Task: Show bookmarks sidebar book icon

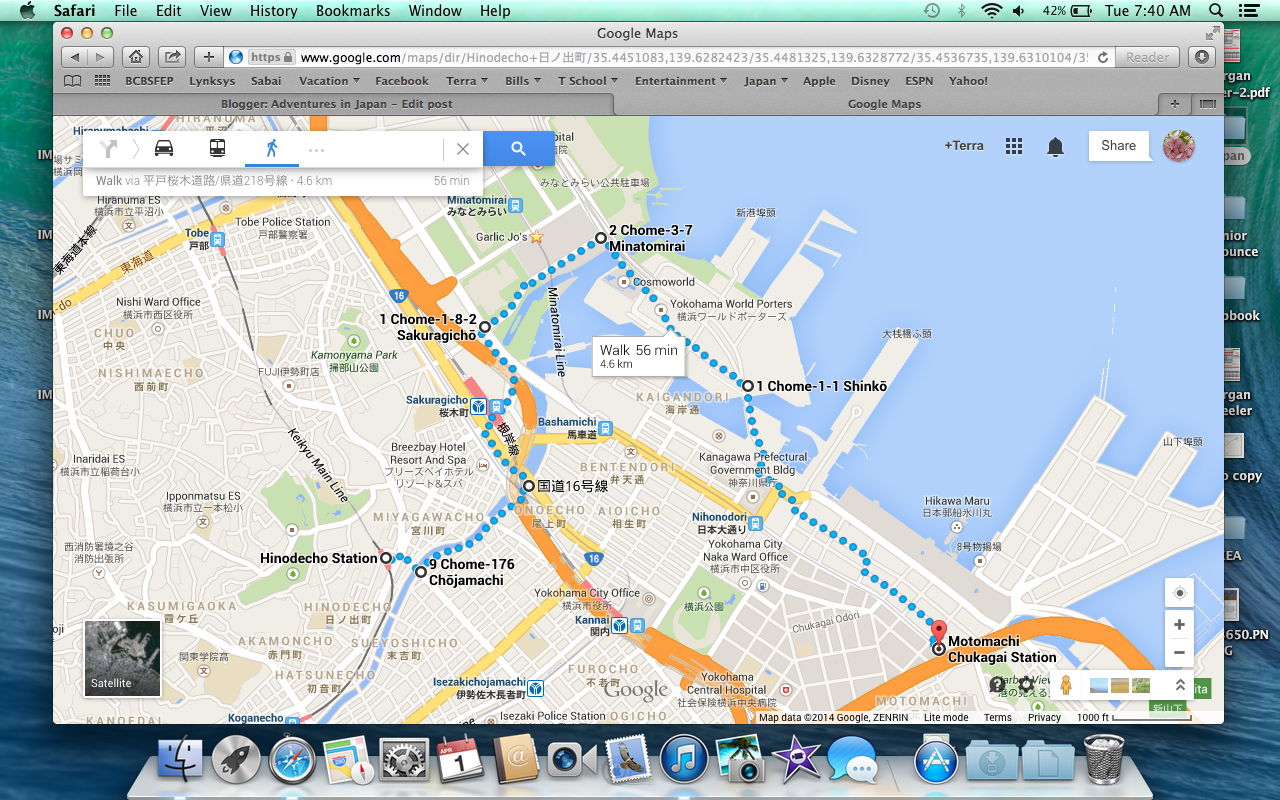Action: (x=72, y=81)
